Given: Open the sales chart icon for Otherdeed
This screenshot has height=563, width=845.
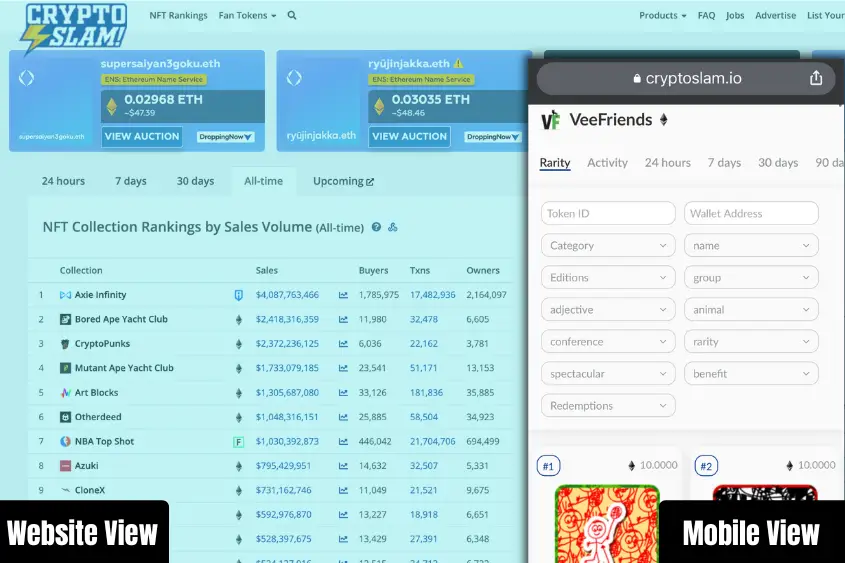Looking at the screenshot, I should [x=343, y=417].
